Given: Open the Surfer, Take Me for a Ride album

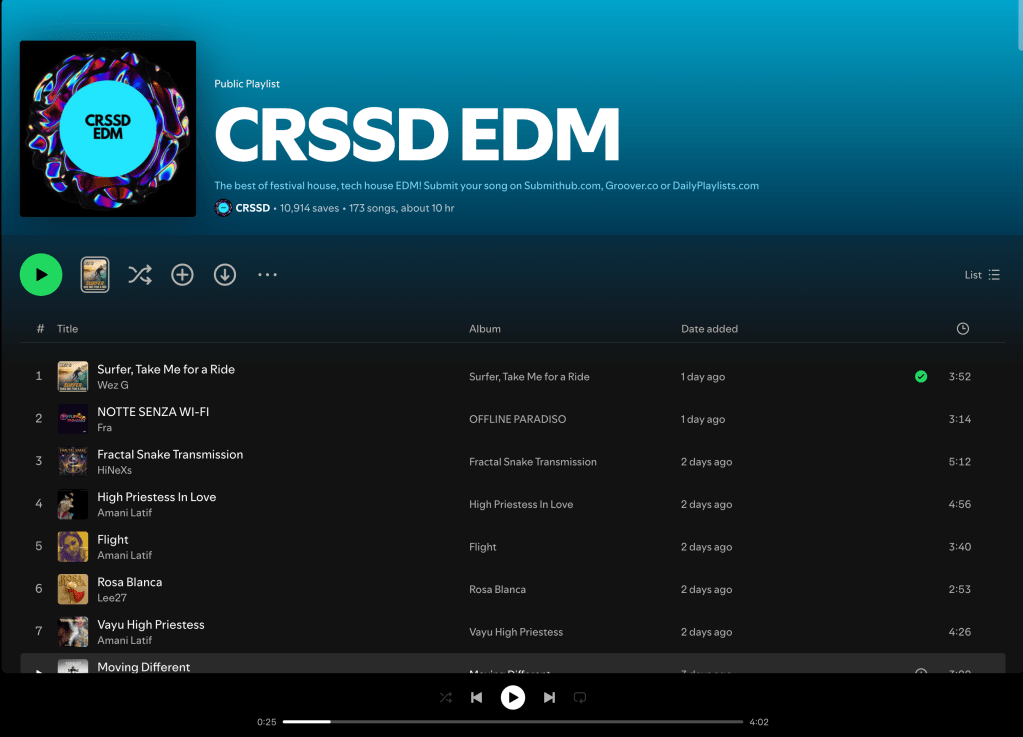Looking at the screenshot, I should point(529,376).
